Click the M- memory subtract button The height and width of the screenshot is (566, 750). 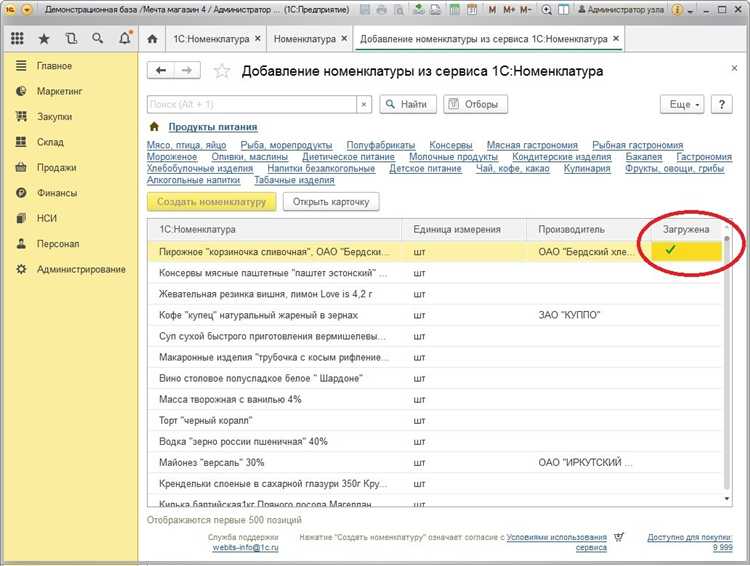click(x=525, y=10)
